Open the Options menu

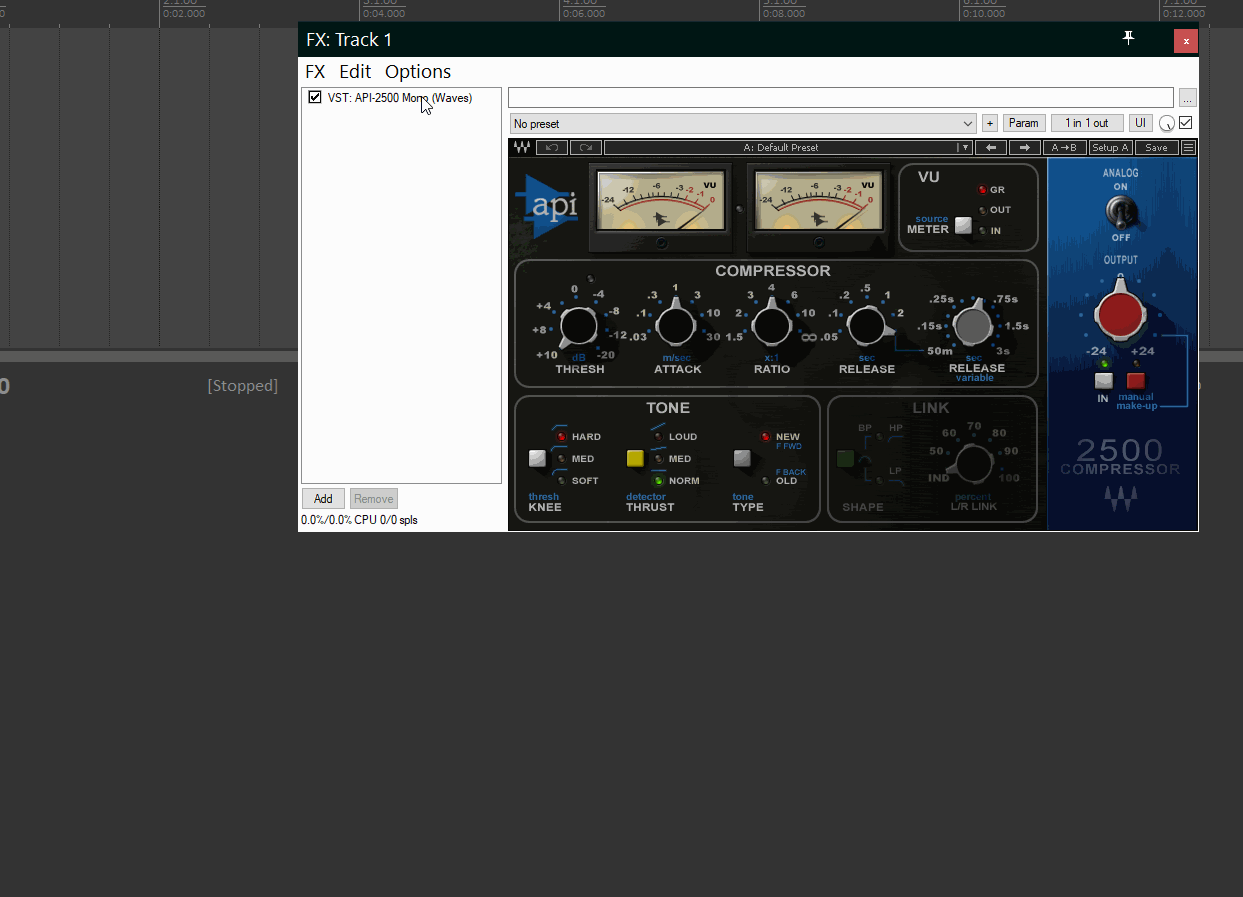pos(418,72)
